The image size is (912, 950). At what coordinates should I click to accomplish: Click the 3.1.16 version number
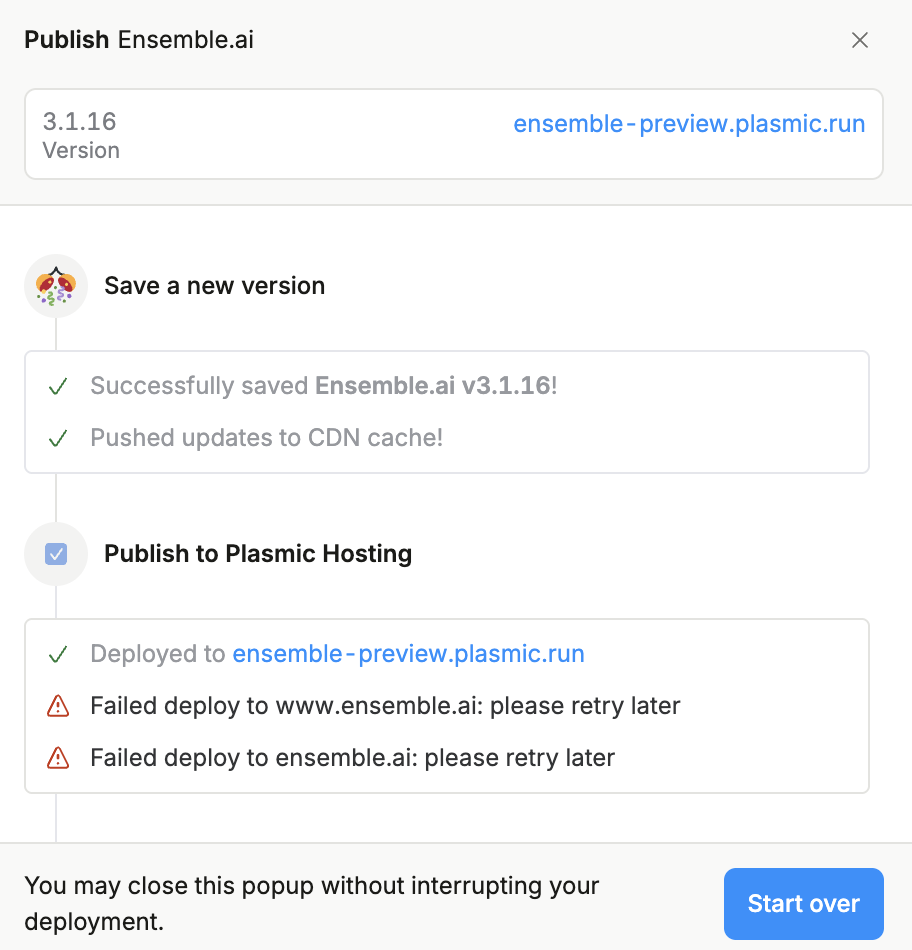(x=79, y=122)
